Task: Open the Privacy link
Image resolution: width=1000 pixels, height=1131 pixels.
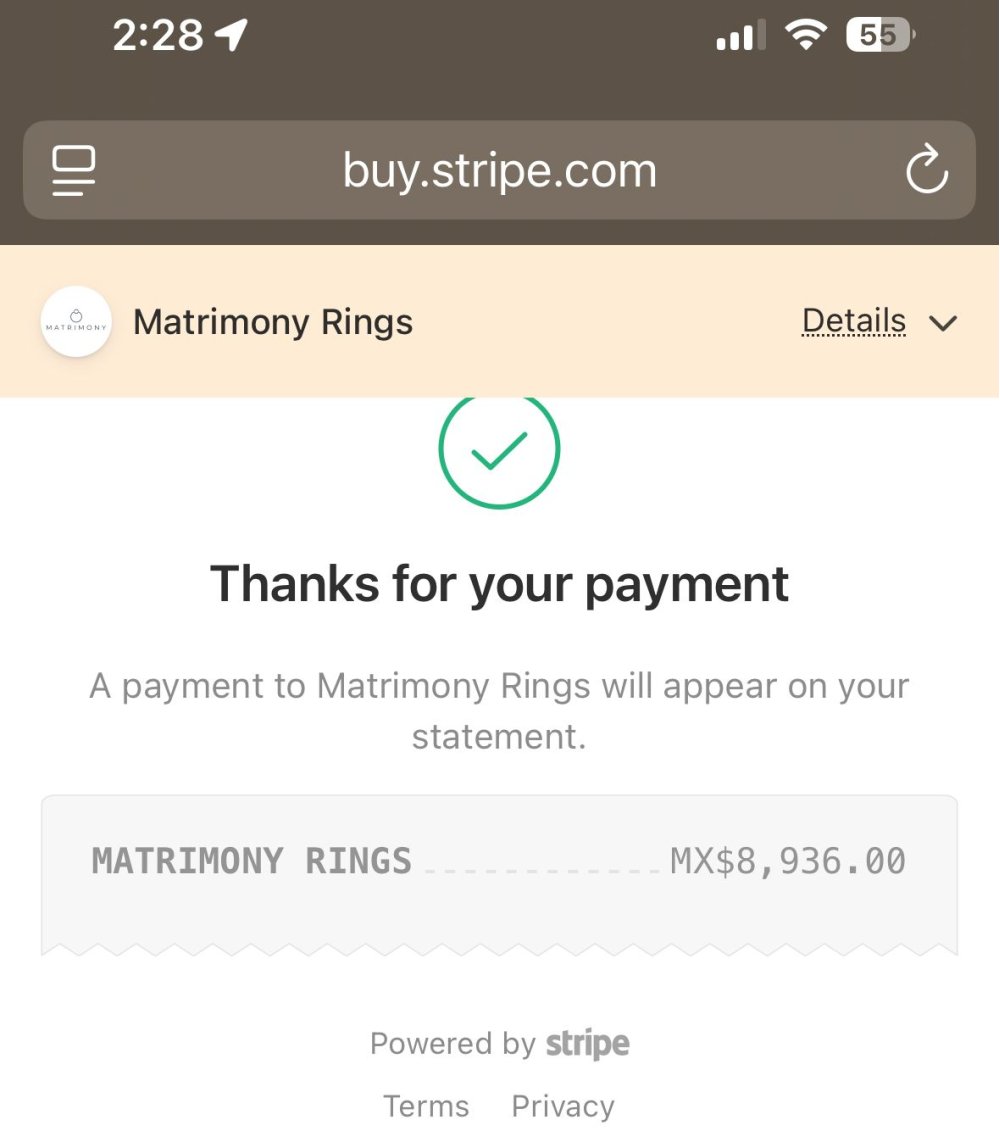Action: tap(563, 1106)
